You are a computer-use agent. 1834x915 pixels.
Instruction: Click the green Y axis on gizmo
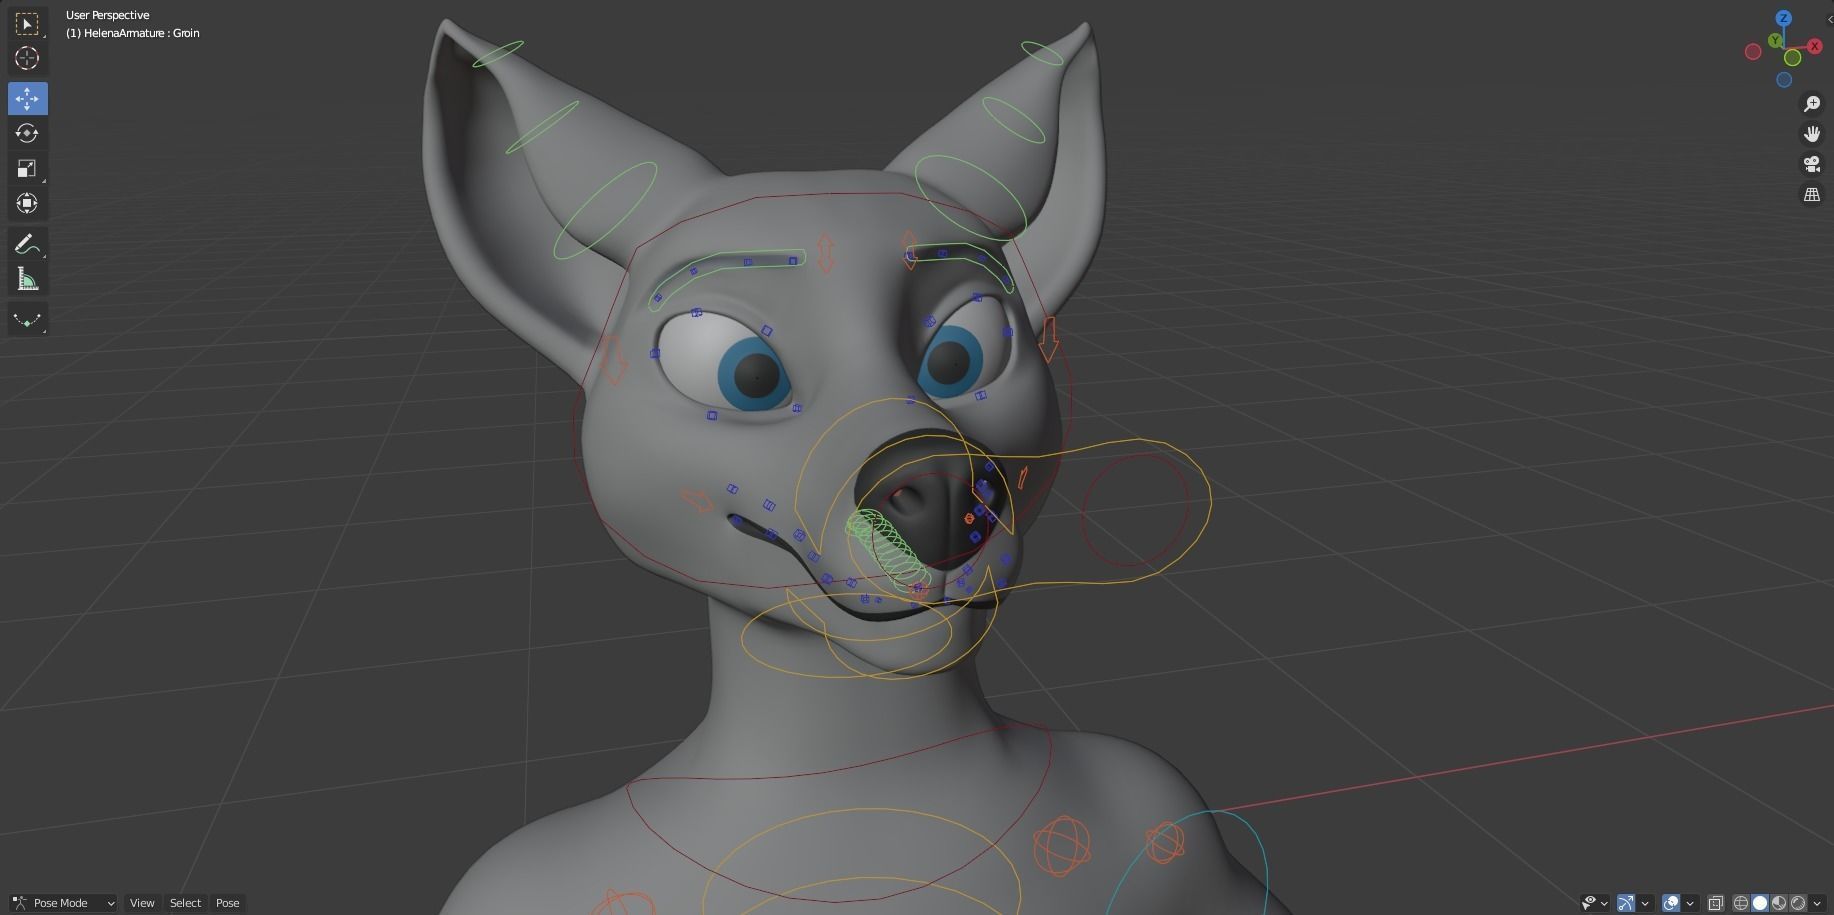(x=1775, y=40)
